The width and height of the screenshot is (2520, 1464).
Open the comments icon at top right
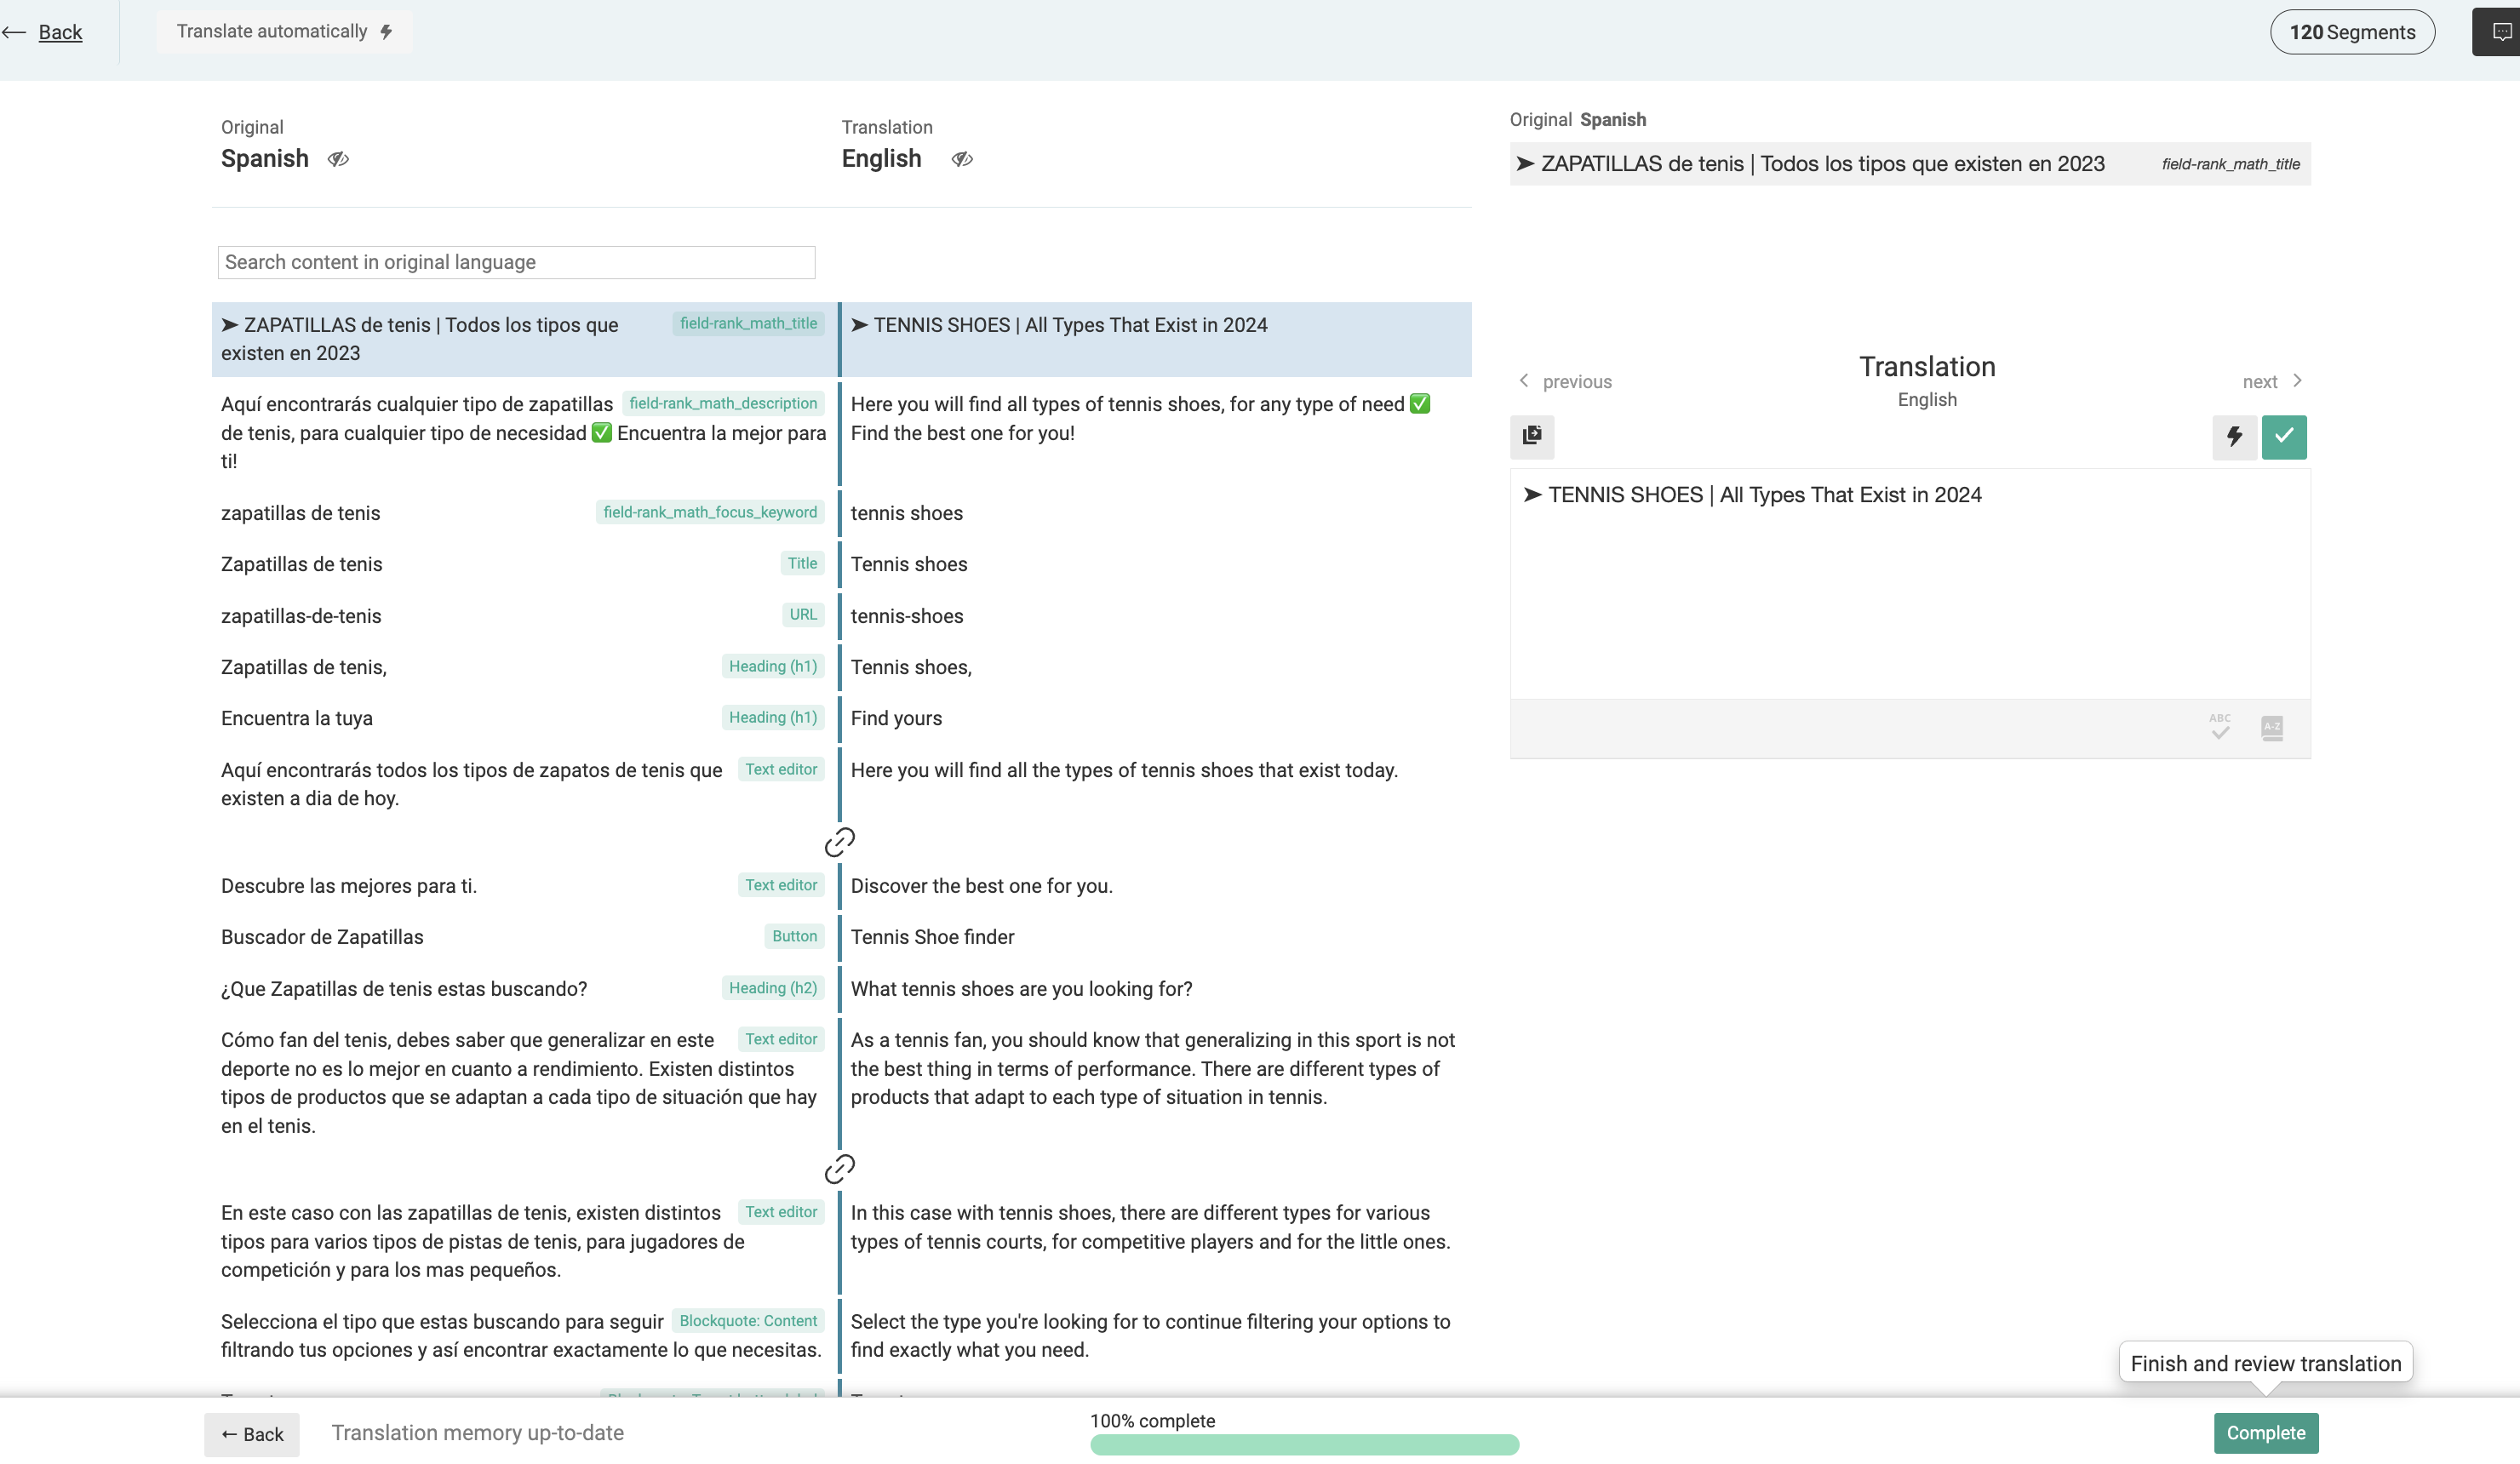2501,32
